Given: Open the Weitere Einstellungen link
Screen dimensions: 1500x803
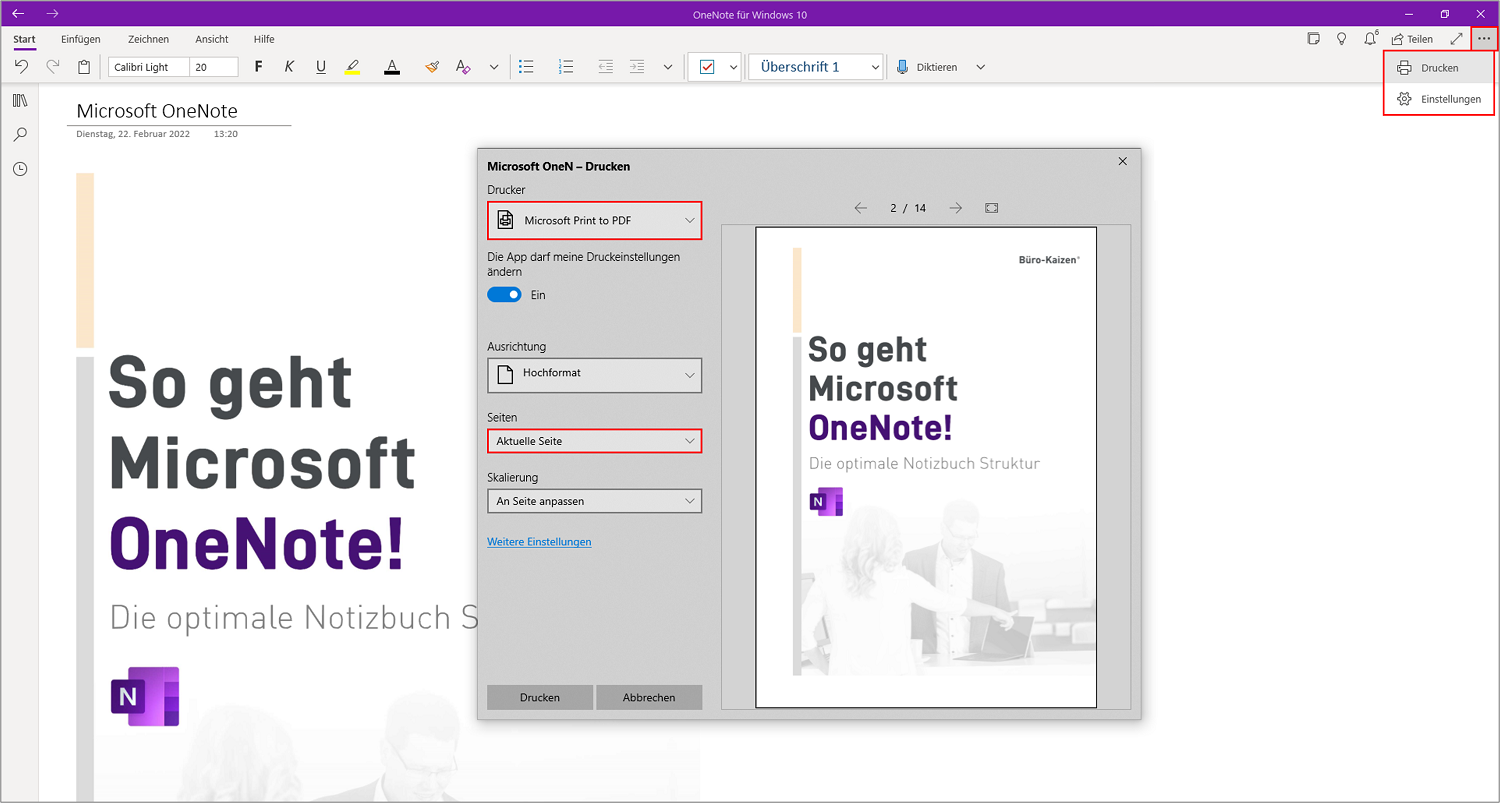Looking at the screenshot, I should click(539, 542).
